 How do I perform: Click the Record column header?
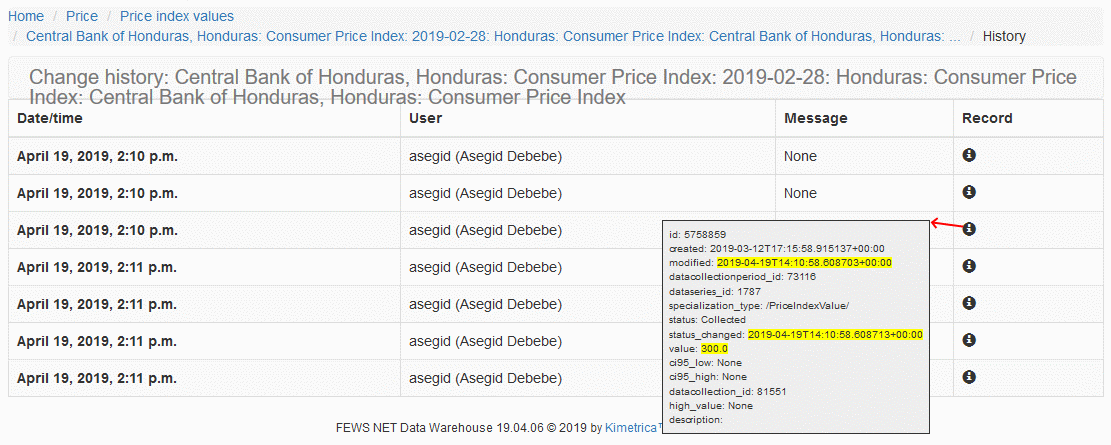[x=987, y=118]
